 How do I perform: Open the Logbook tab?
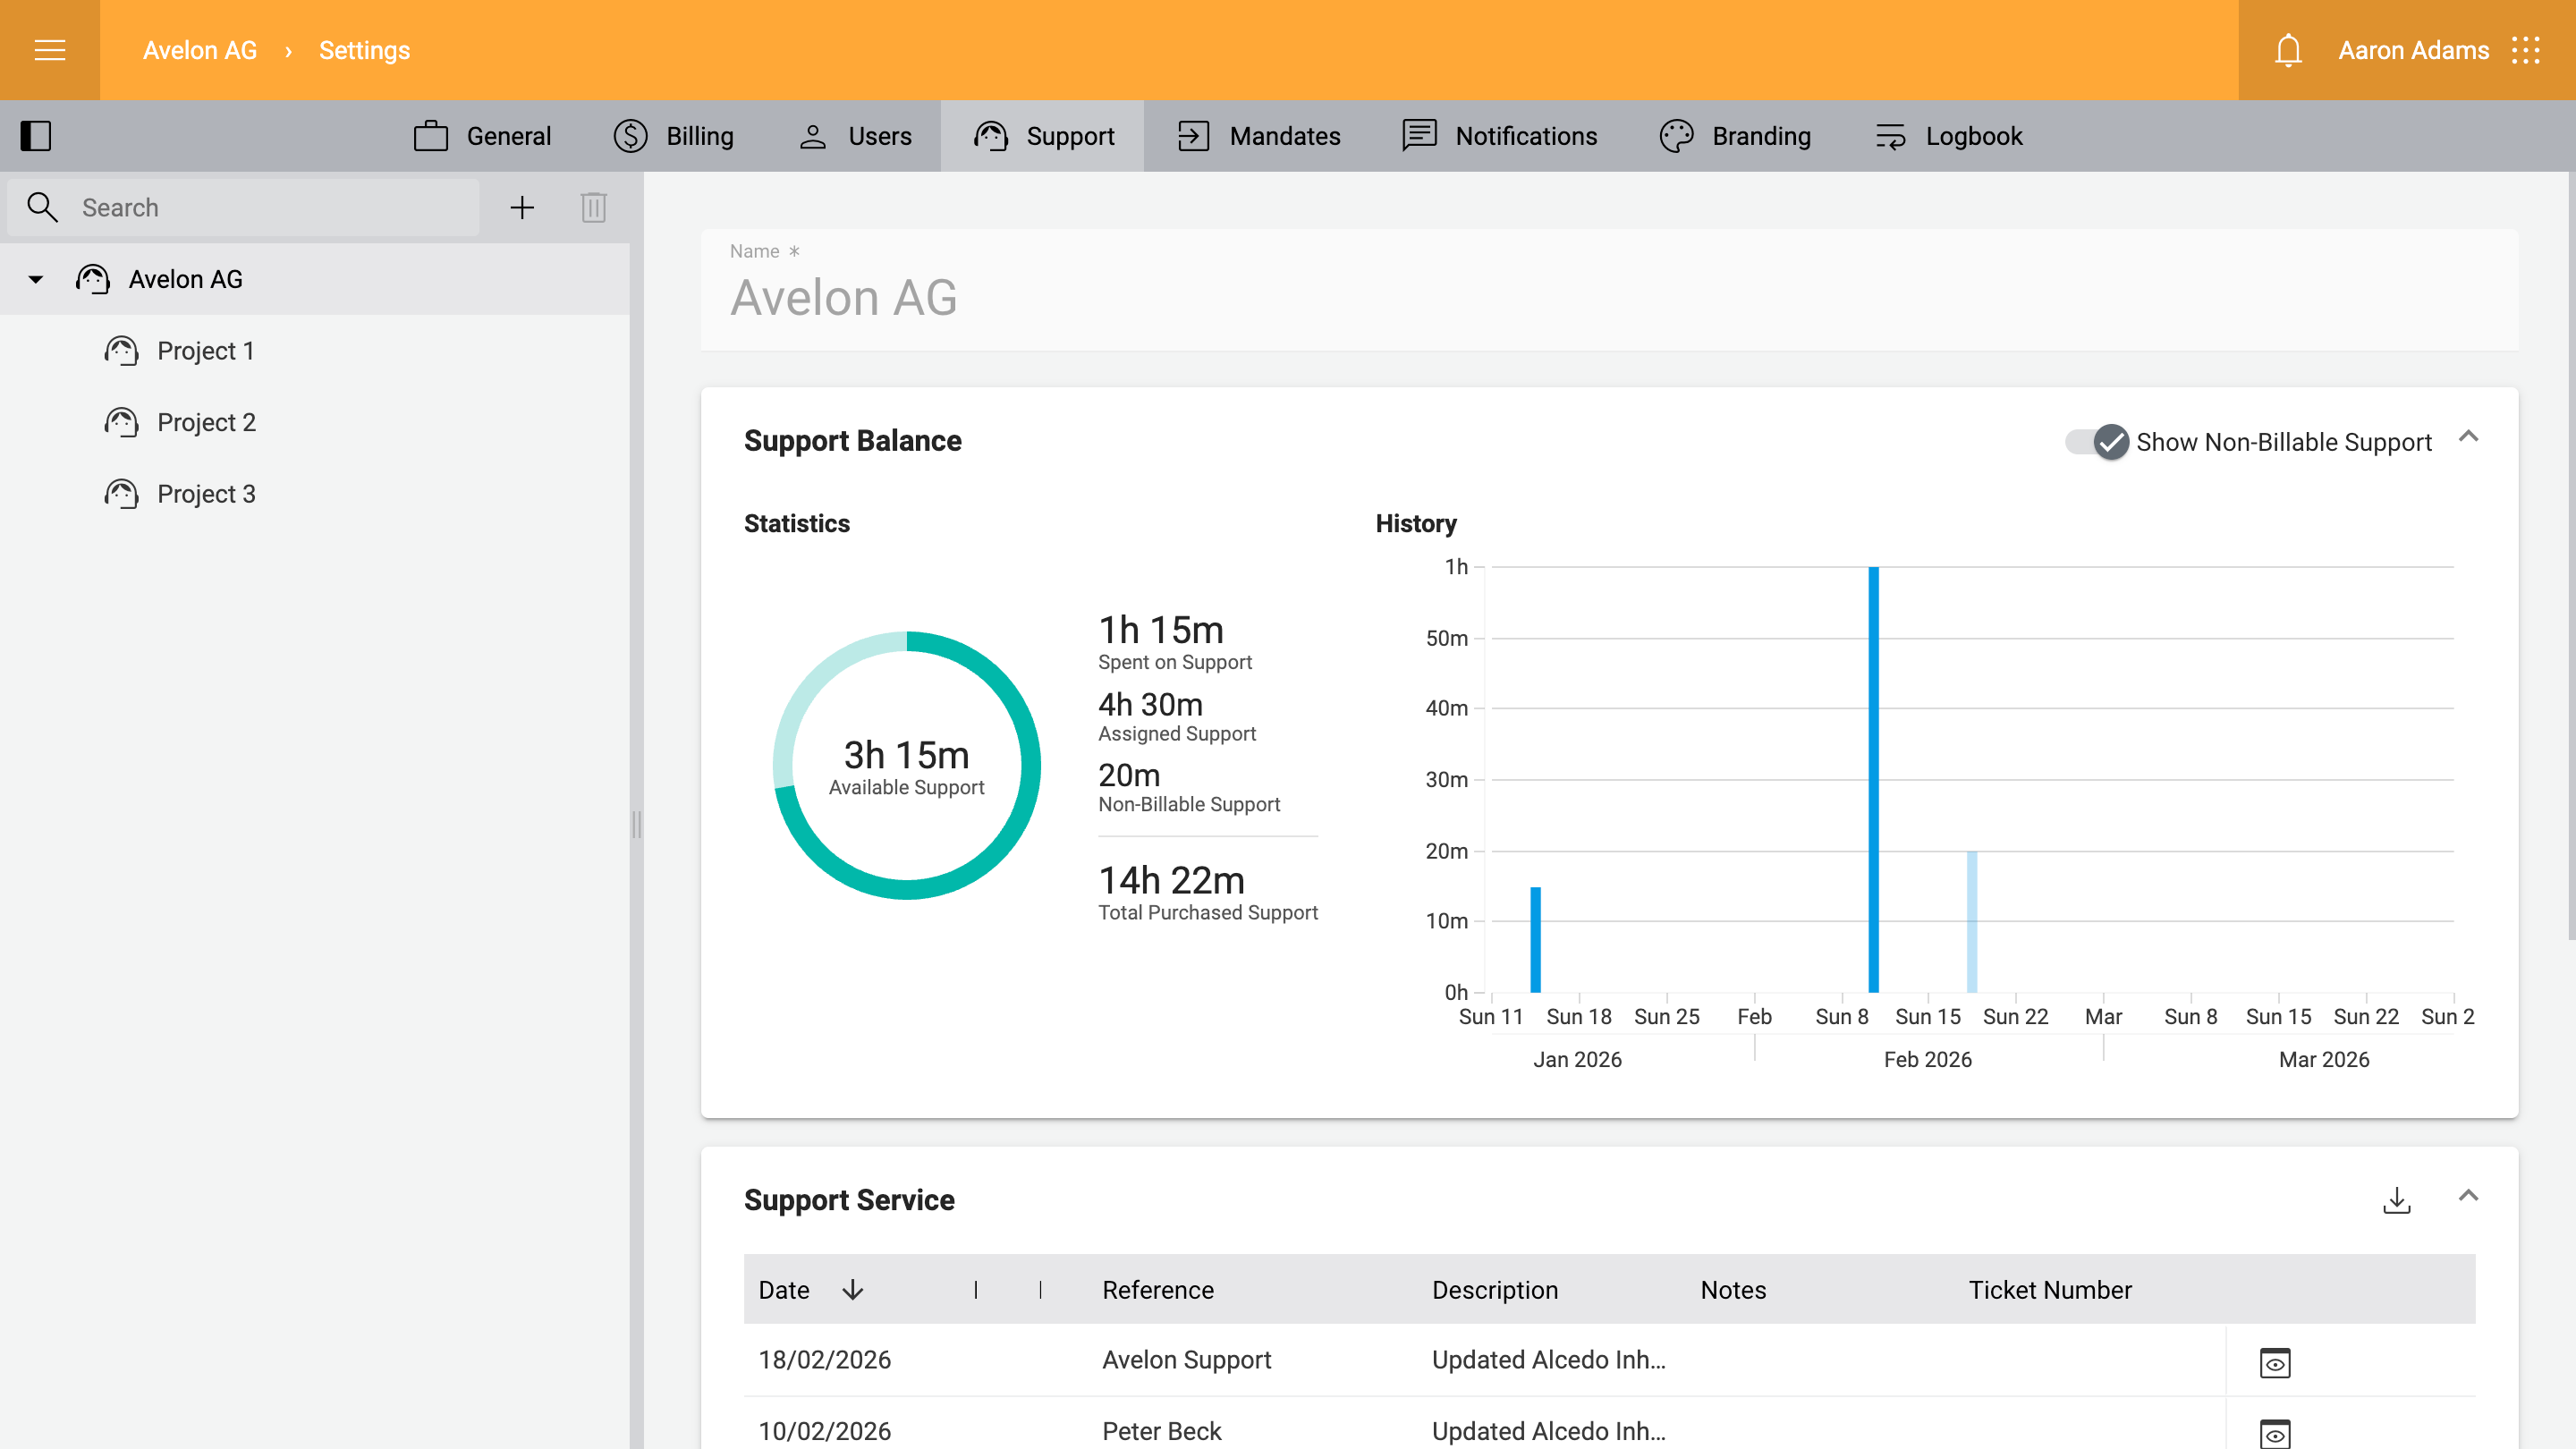coord(1947,136)
